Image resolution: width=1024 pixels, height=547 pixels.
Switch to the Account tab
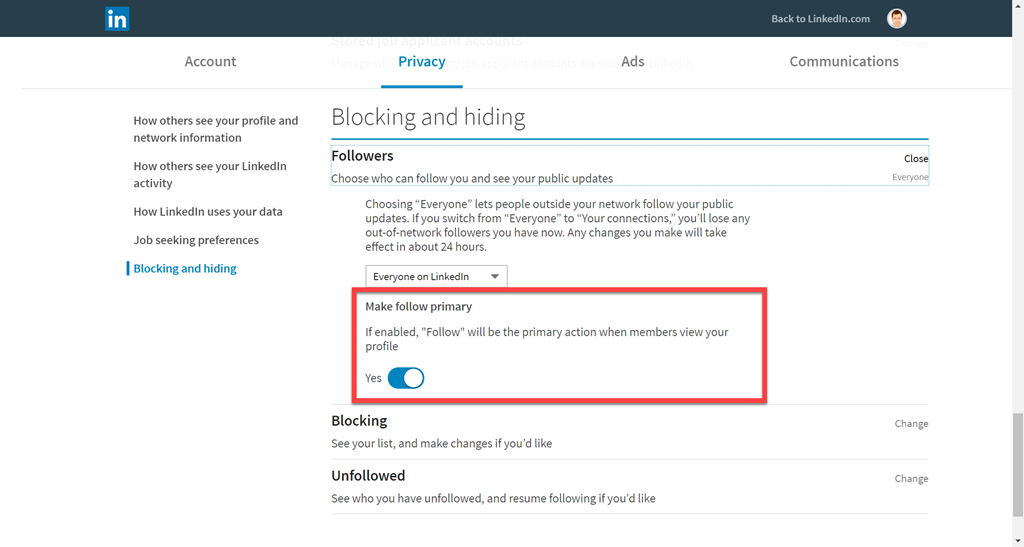click(210, 62)
